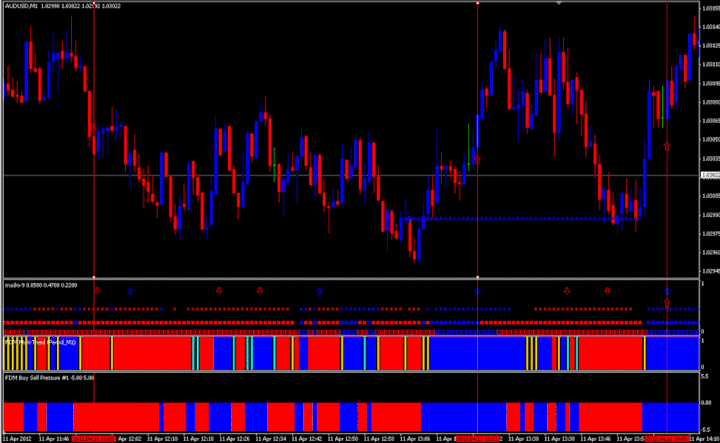
Task: Click the red up arrow on price chart at 14:05 line
Action: 667,146
